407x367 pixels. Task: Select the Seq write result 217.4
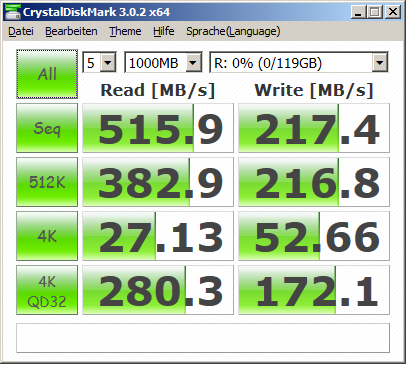click(314, 128)
